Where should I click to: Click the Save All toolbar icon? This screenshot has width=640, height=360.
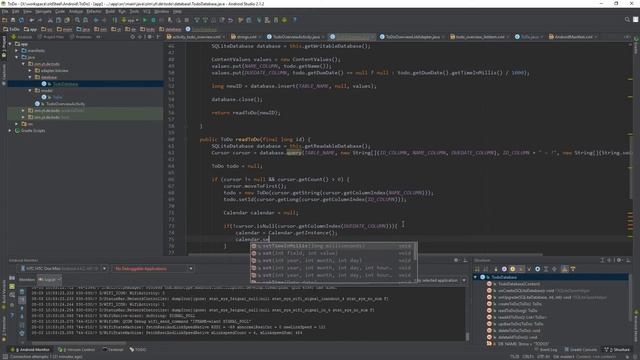pyautogui.click(x=13, y=20)
